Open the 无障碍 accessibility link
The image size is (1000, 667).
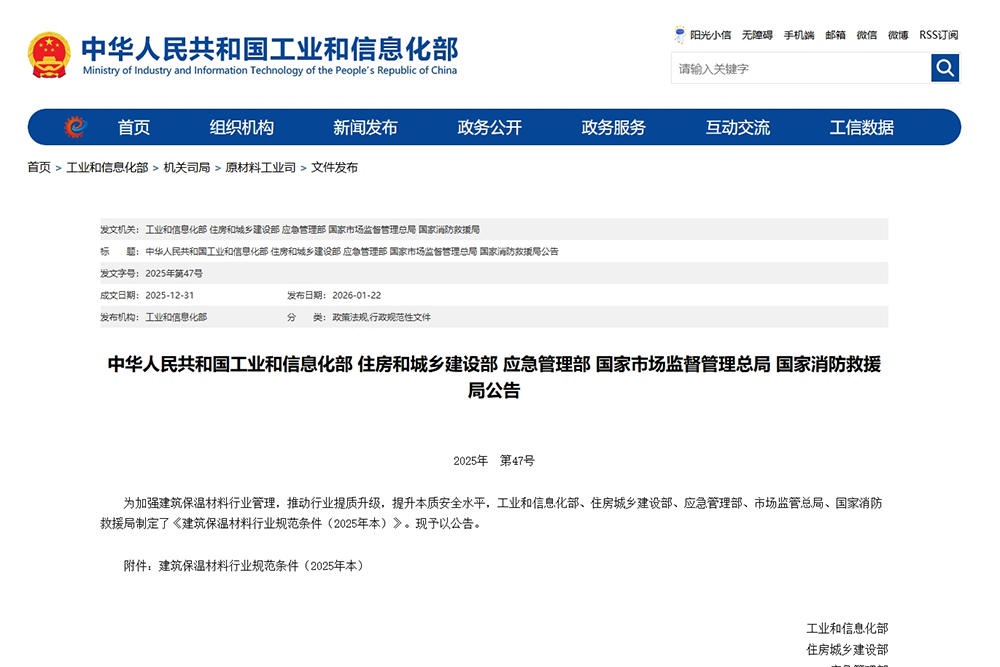click(757, 35)
